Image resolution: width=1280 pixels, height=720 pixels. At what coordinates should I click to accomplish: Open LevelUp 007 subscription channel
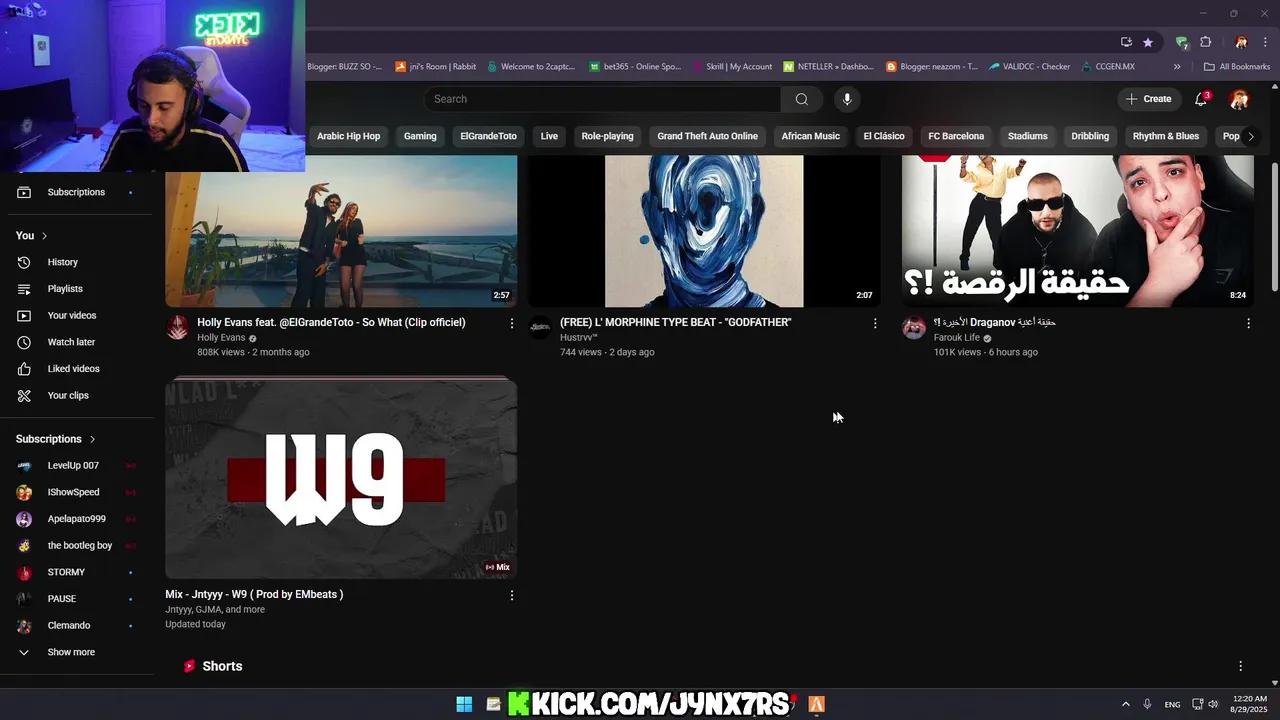coord(76,466)
